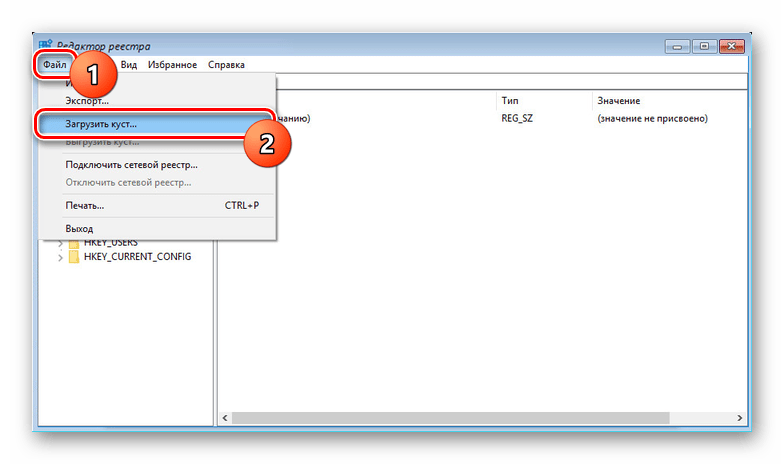Minimize the Редактор реестра window
This screenshot has width=784, height=464.
tap(678, 46)
